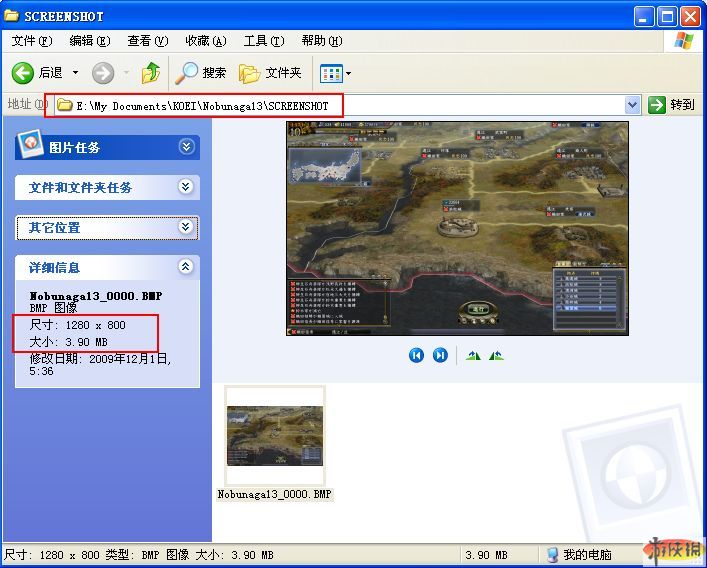Select the Nobunaga13_0000.BMP thumbnail
This screenshot has height=568, width=707.
(275, 436)
